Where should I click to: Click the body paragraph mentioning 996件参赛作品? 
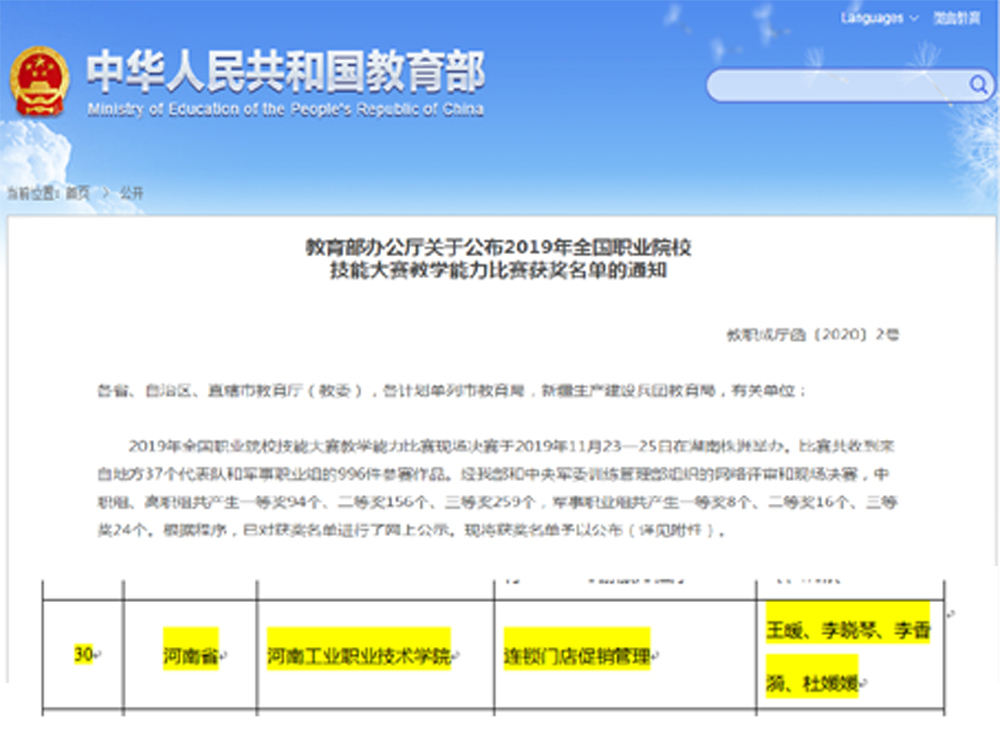tap(499, 488)
